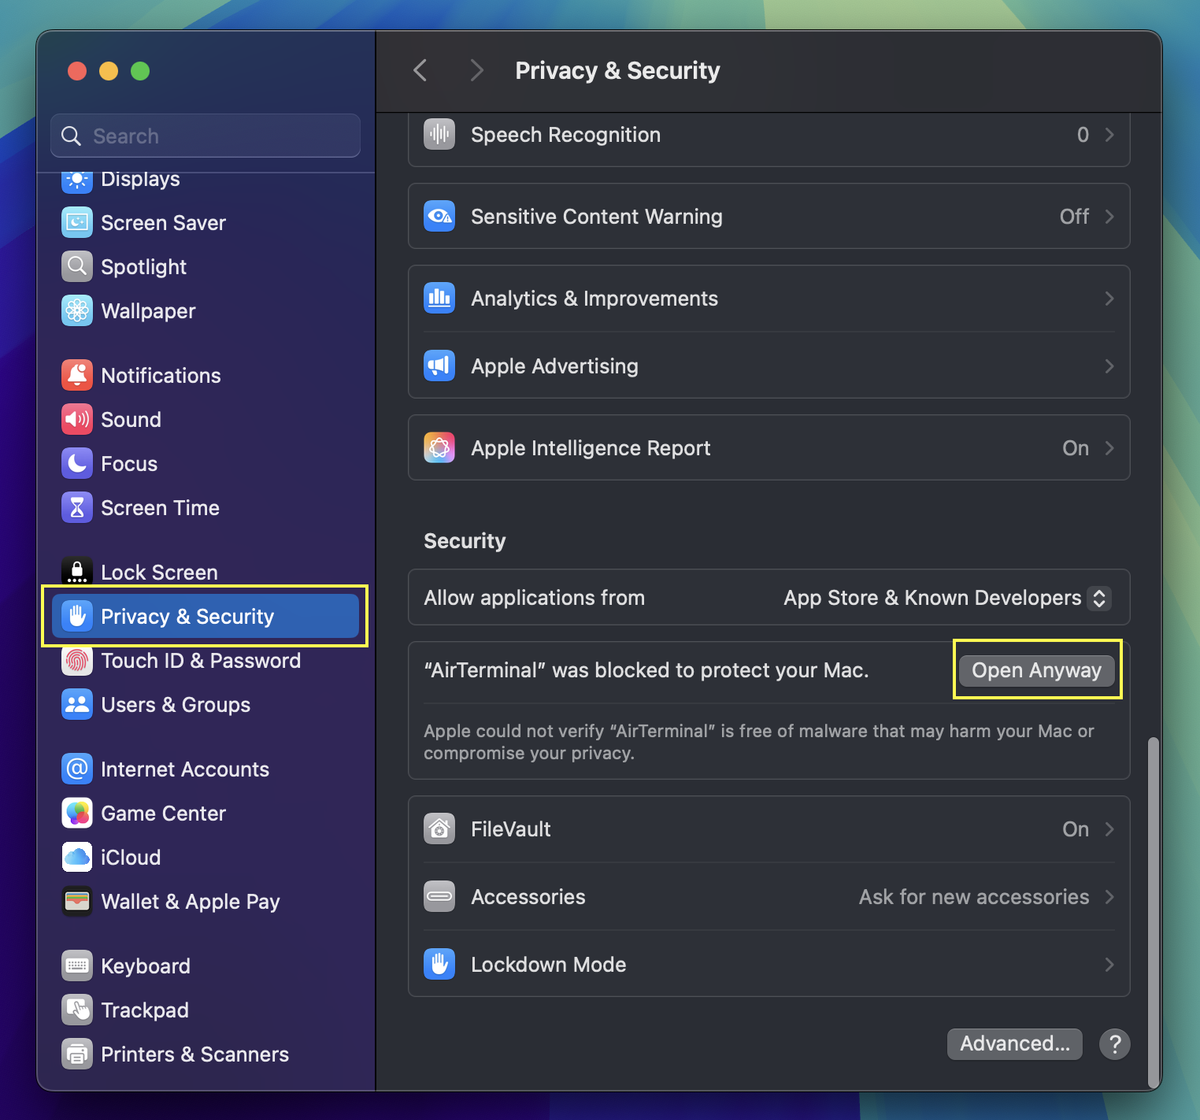The image size is (1200, 1120).
Task: Click the Touch ID fingerprint icon
Action: 77,660
